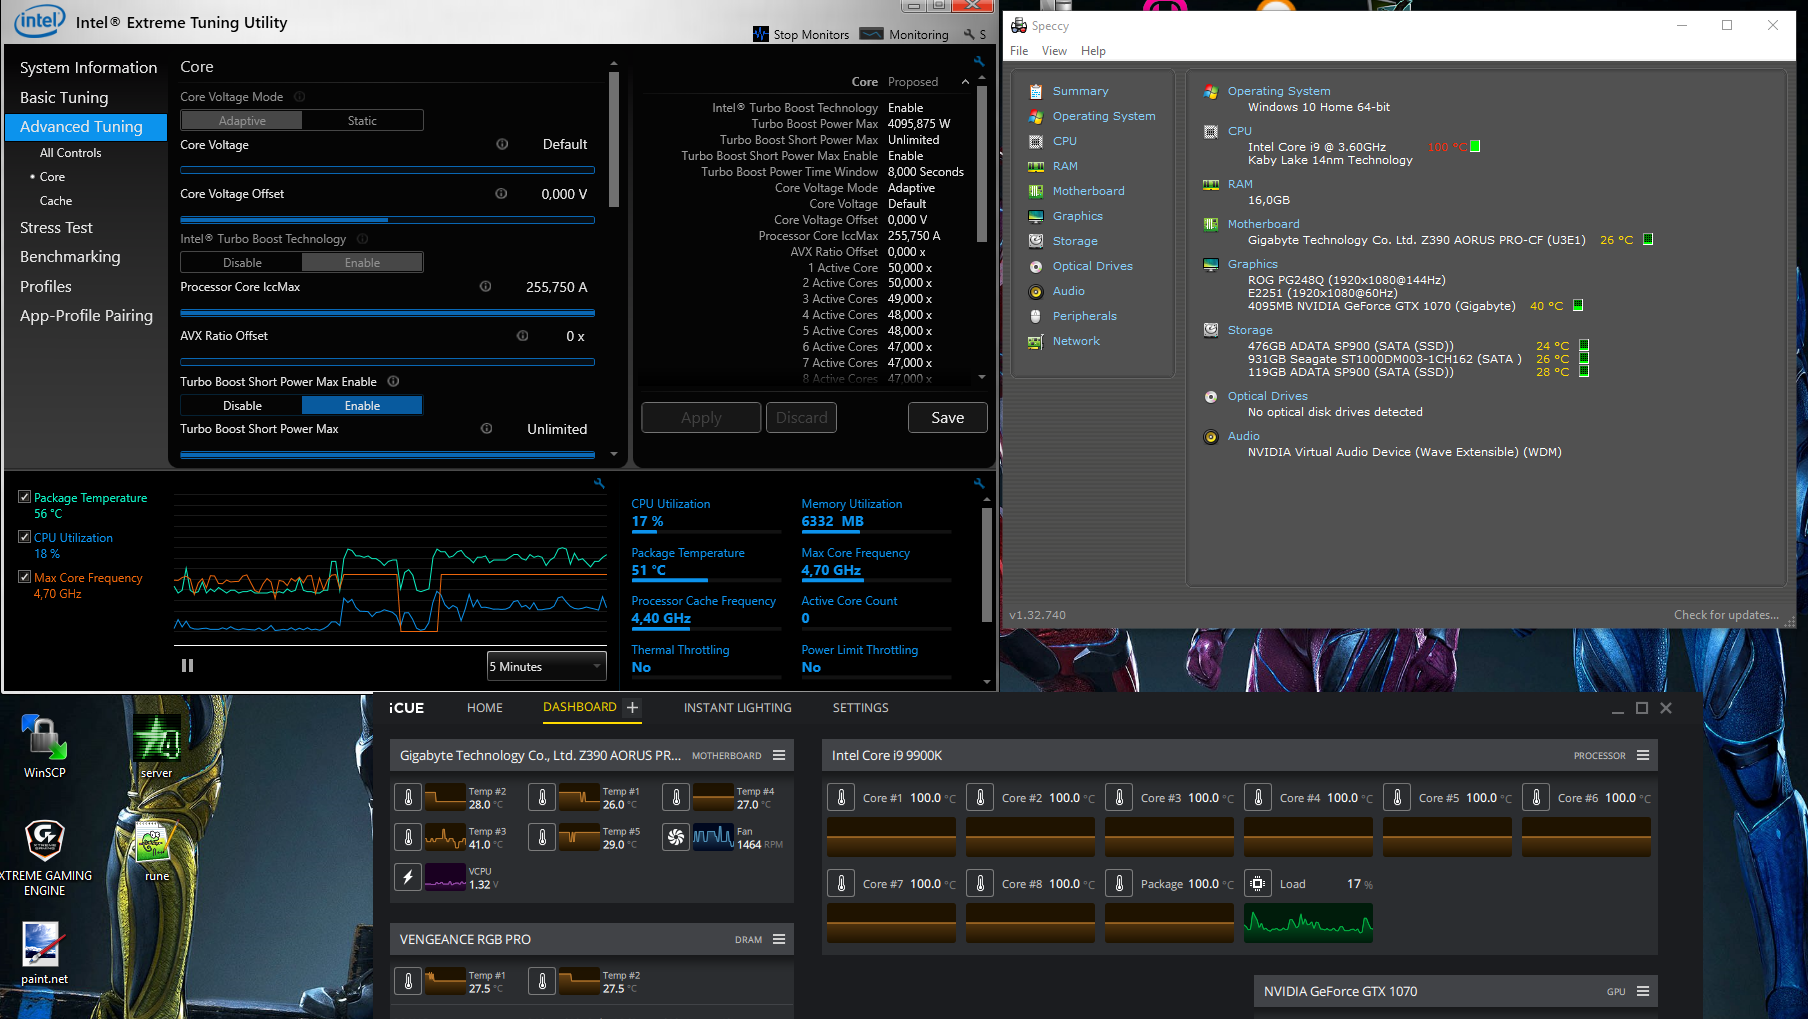Click Check for updates link in Speccy

1726,615
